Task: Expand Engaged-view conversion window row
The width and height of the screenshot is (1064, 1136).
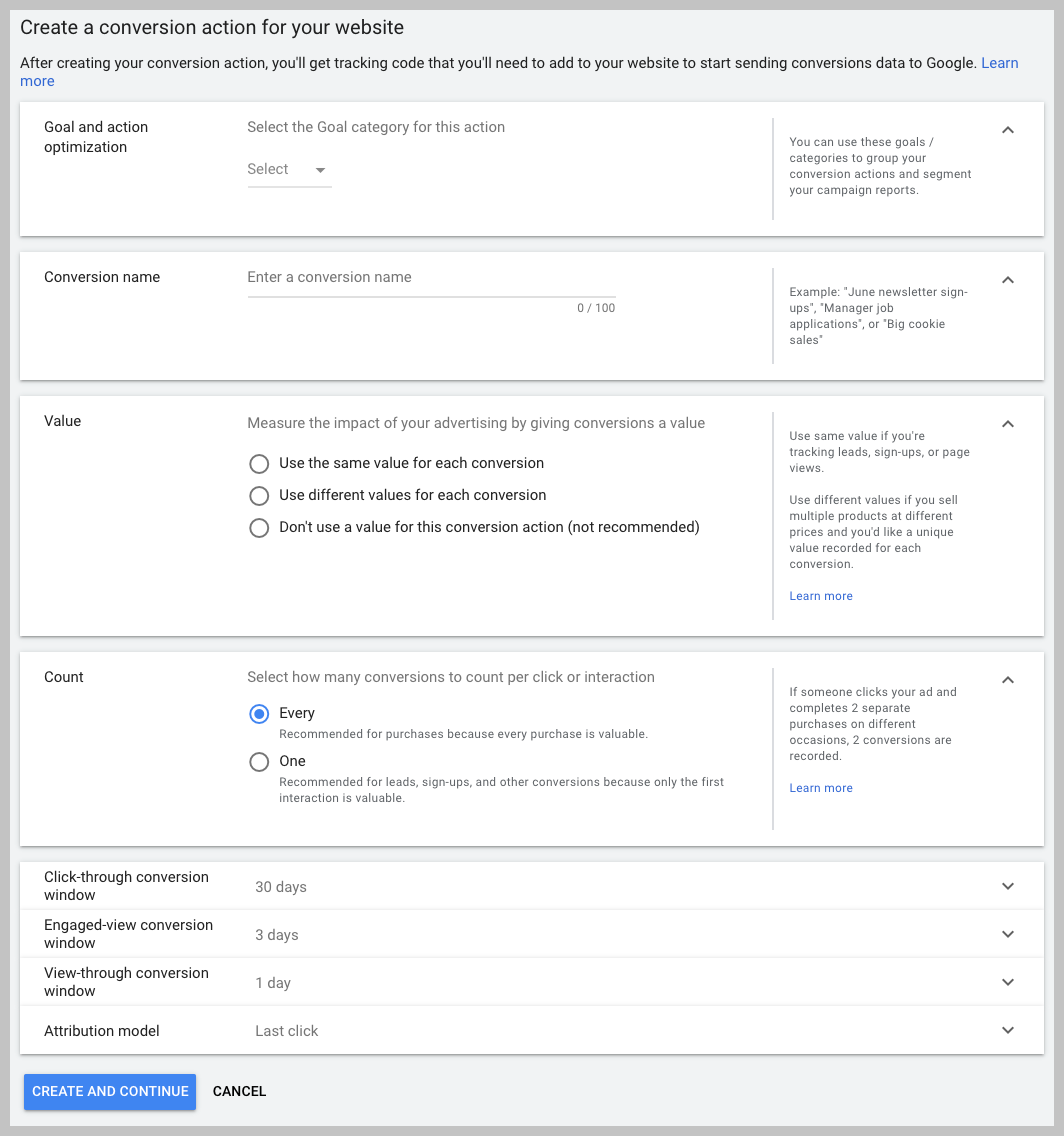Action: click(1008, 934)
